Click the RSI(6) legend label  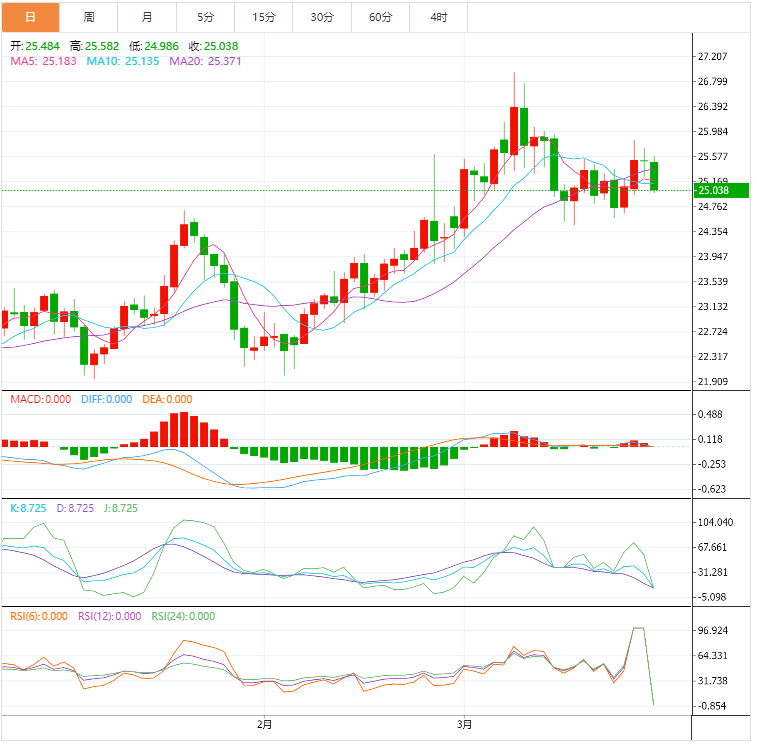38,616
